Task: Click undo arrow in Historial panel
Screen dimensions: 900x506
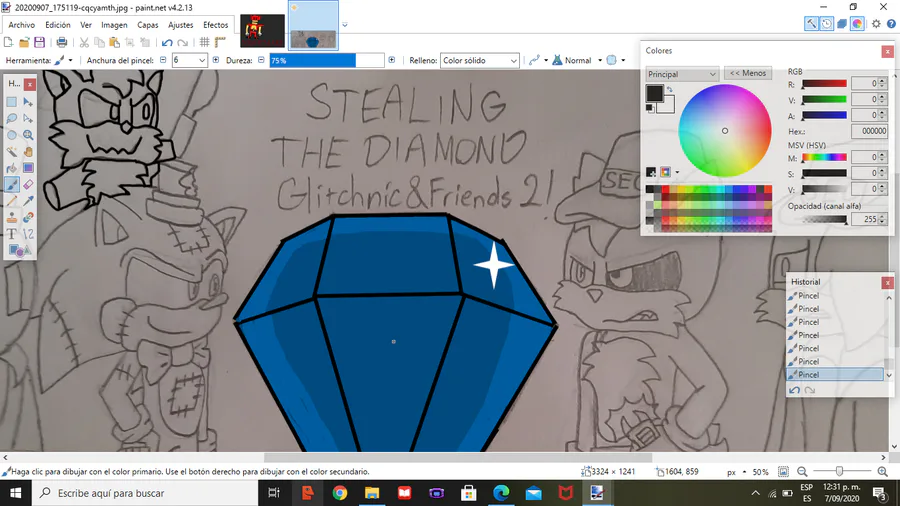Action: tap(794, 390)
